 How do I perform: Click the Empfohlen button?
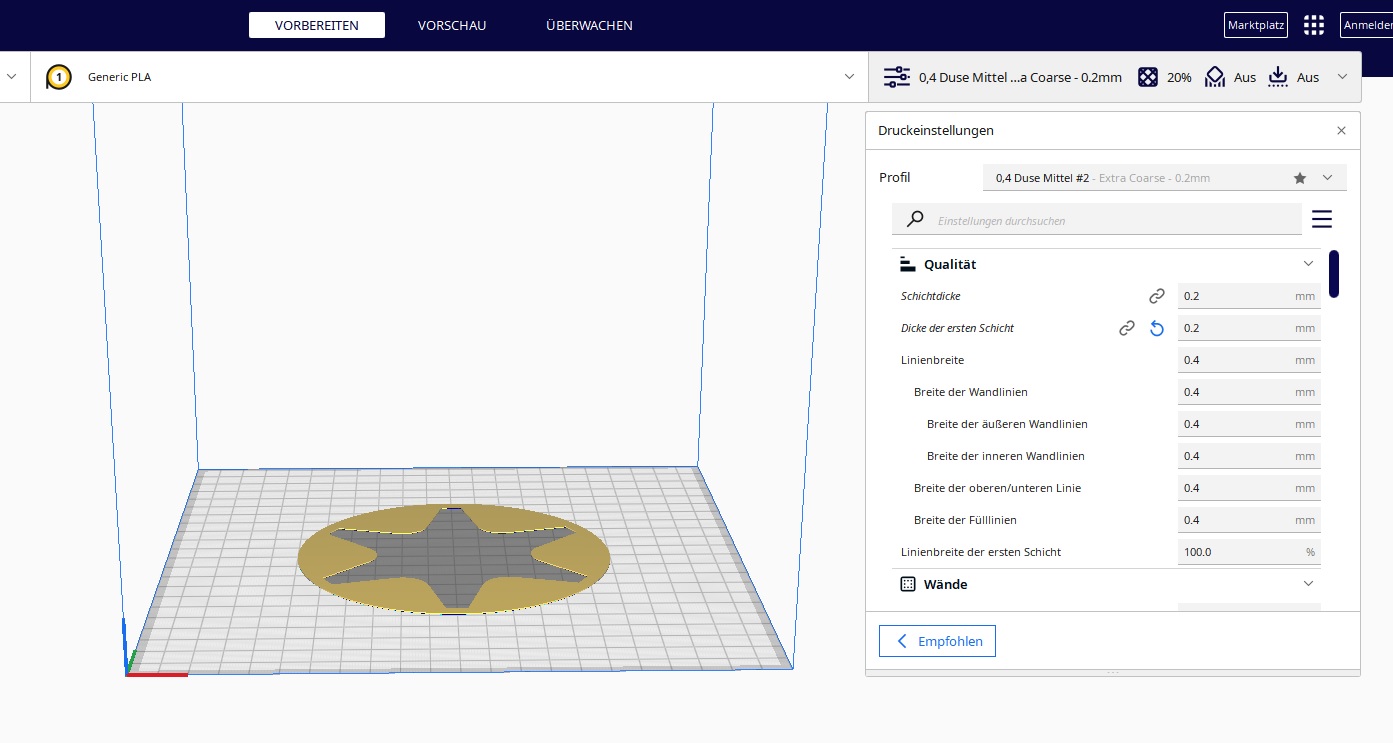pos(937,641)
